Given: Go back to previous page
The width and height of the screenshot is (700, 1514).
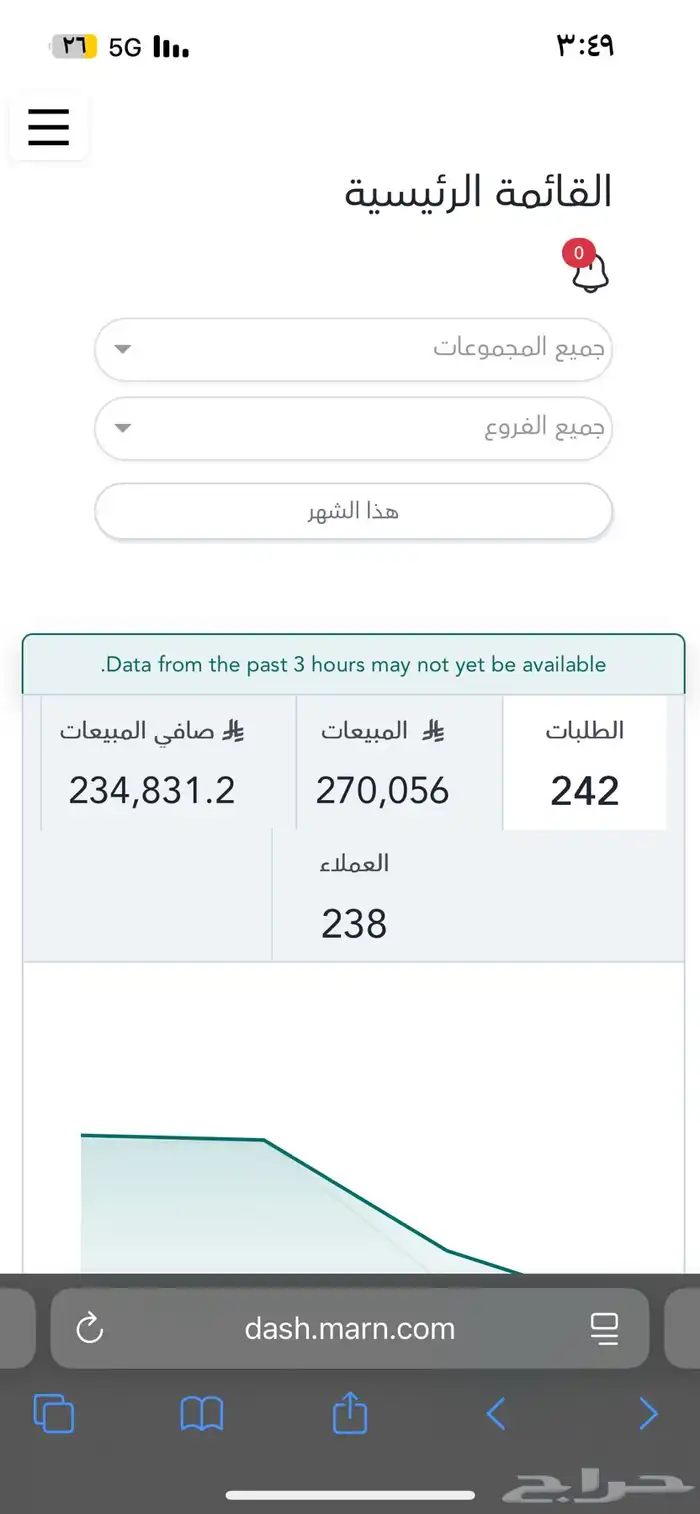Looking at the screenshot, I should click(496, 1414).
